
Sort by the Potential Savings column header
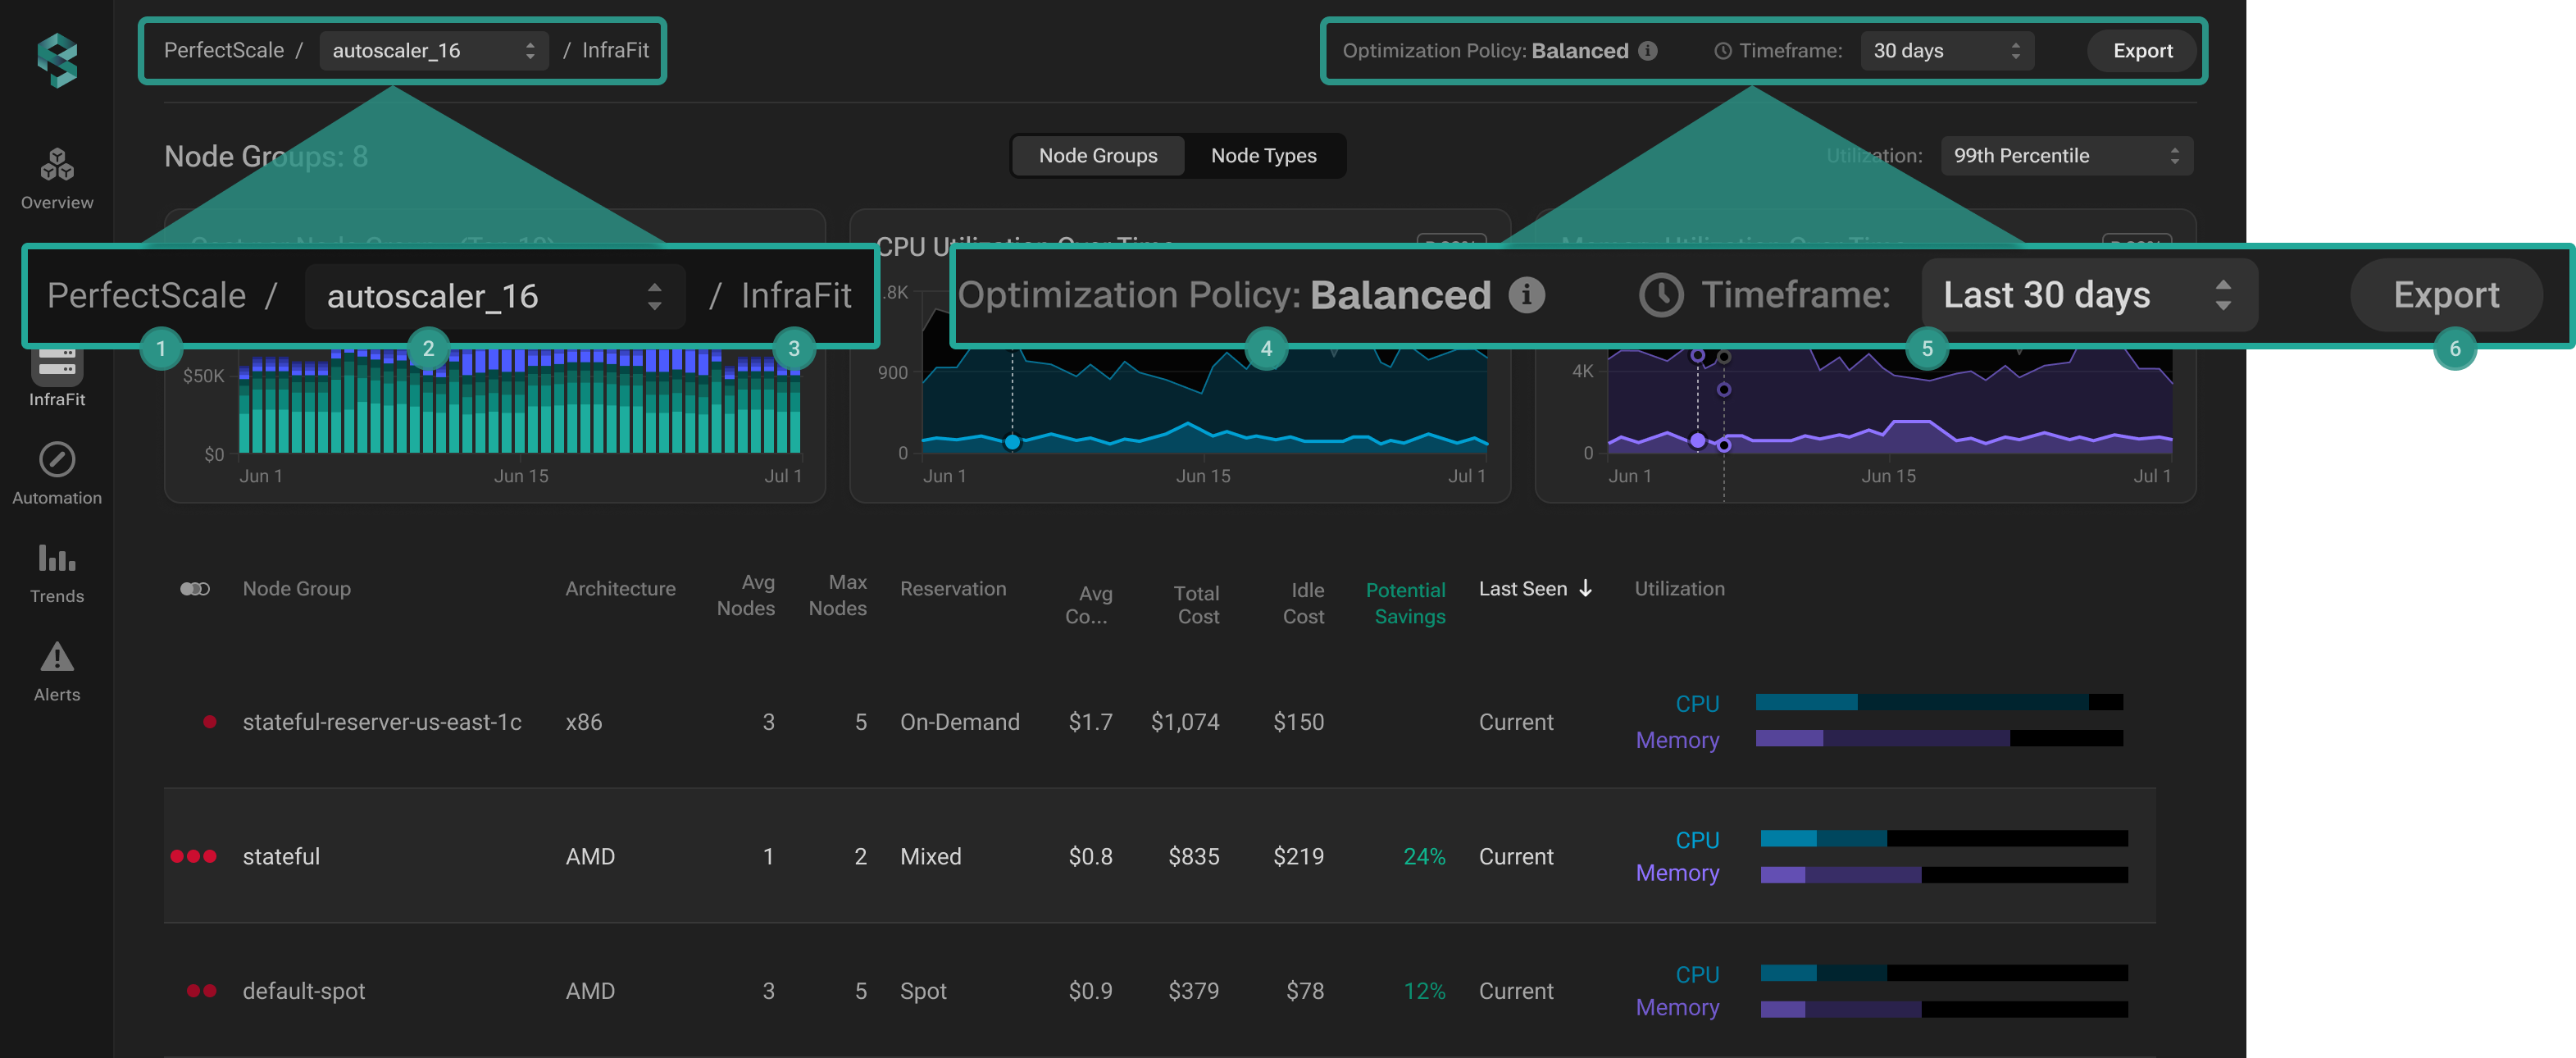point(1406,603)
